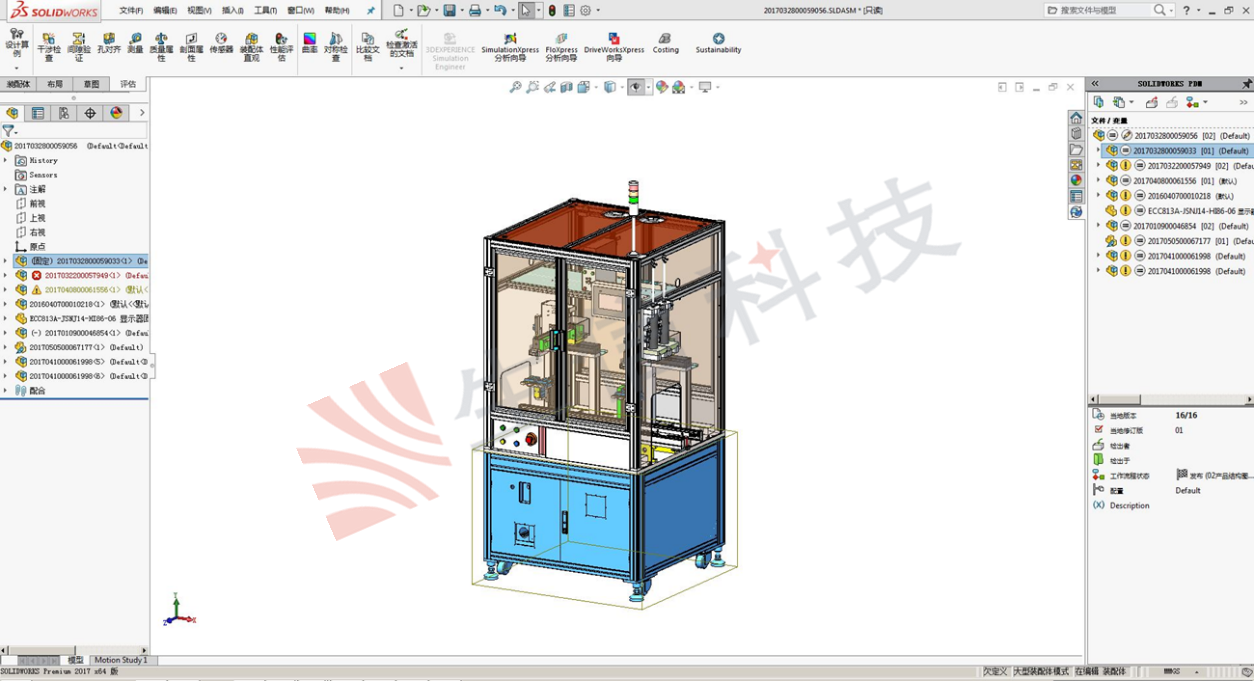Image resolution: width=1254 pixels, height=681 pixels.
Task: Click the task pane home icon
Action: pos(1076,118)
